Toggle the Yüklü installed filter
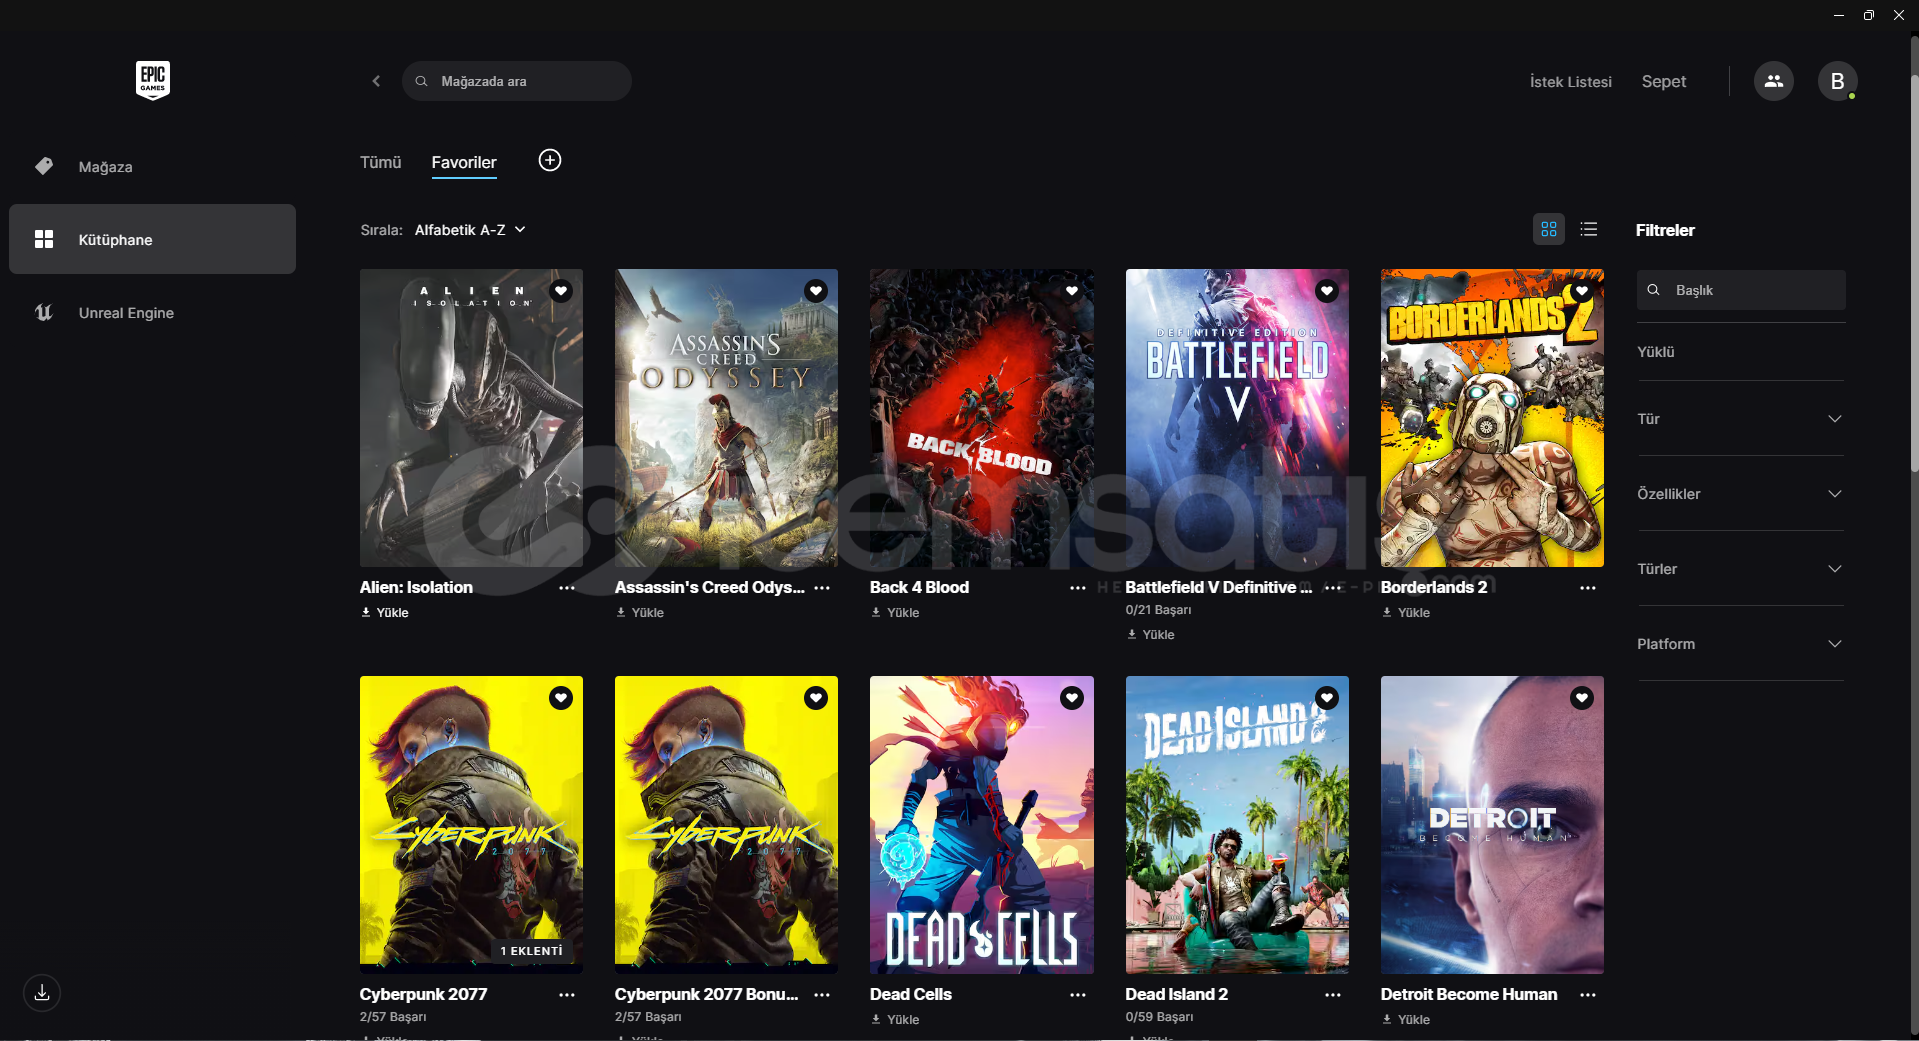 click(x=1656, y=352)
